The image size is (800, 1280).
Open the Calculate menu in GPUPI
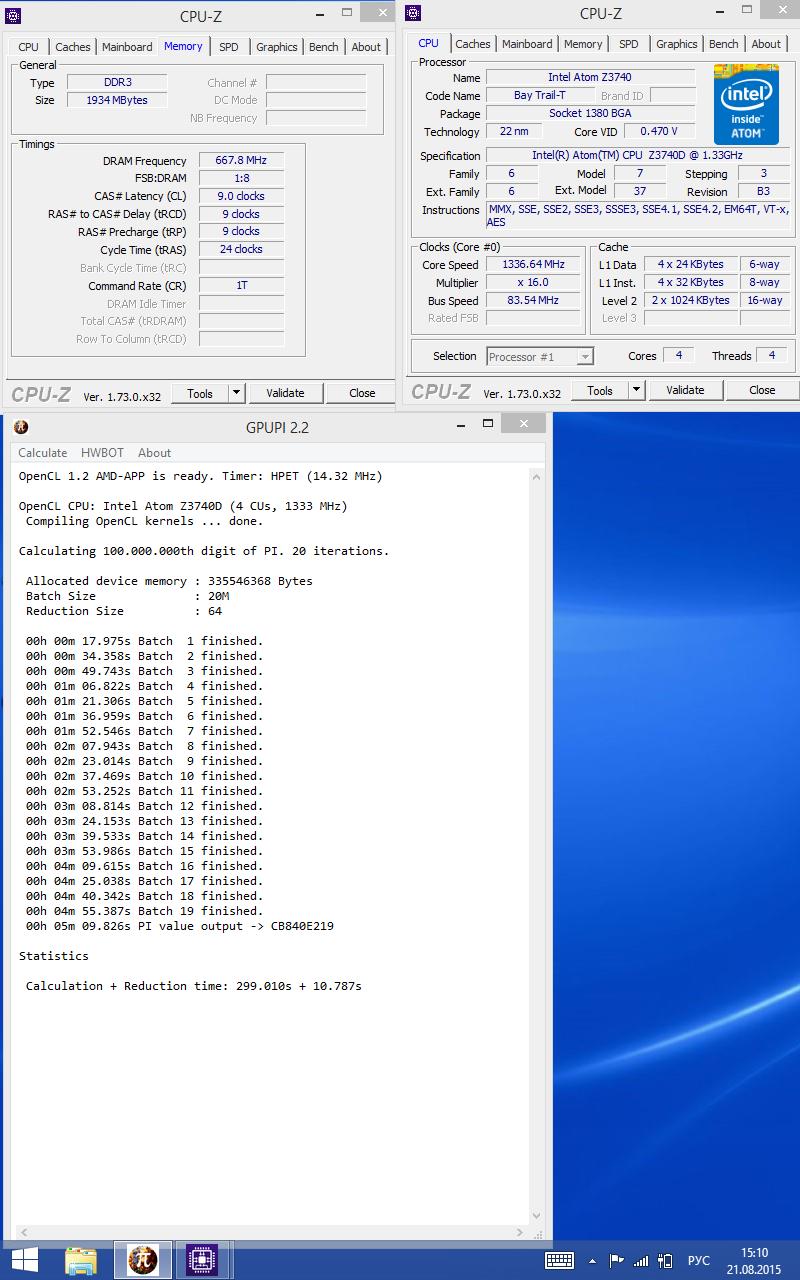click(43, 453)
